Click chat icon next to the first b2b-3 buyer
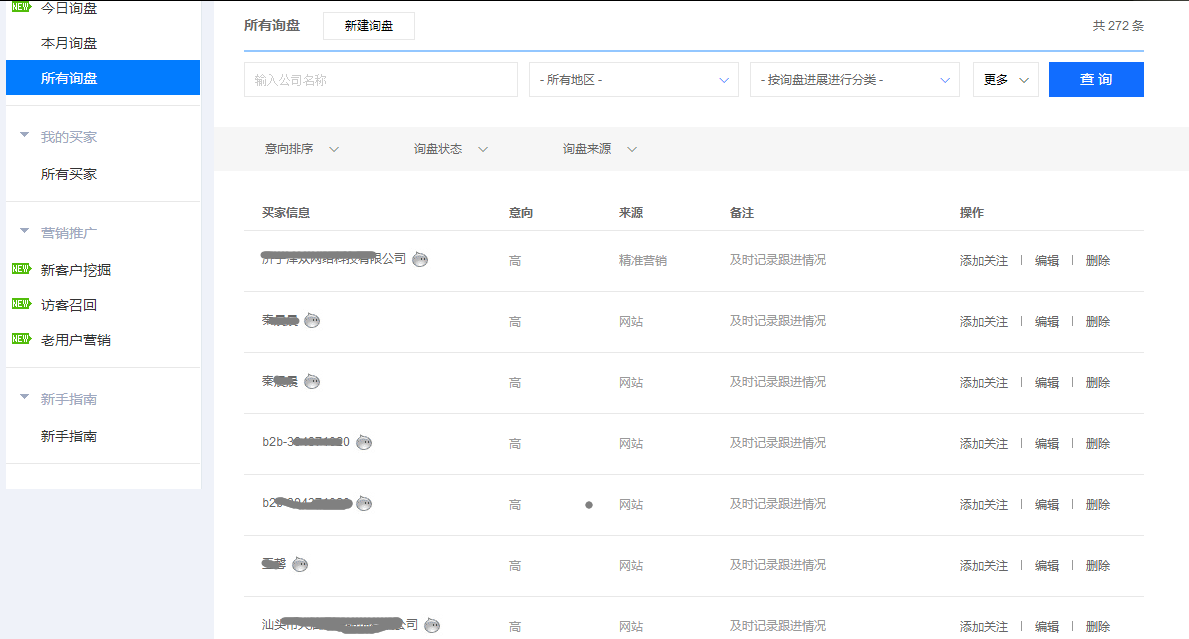 coord(364,443)
